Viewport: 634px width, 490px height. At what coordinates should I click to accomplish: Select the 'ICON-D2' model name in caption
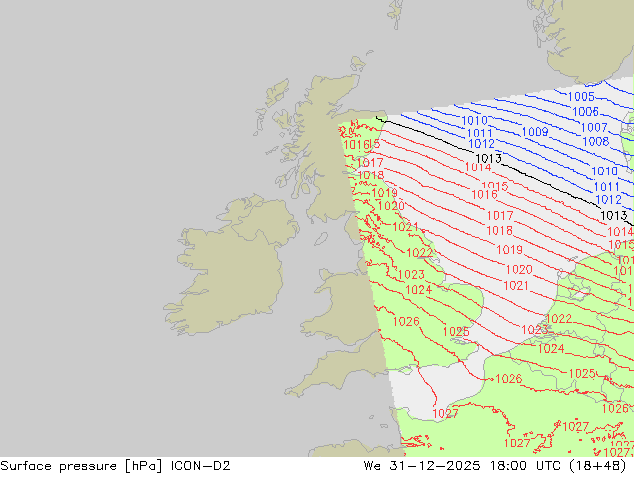click(201, 466)
